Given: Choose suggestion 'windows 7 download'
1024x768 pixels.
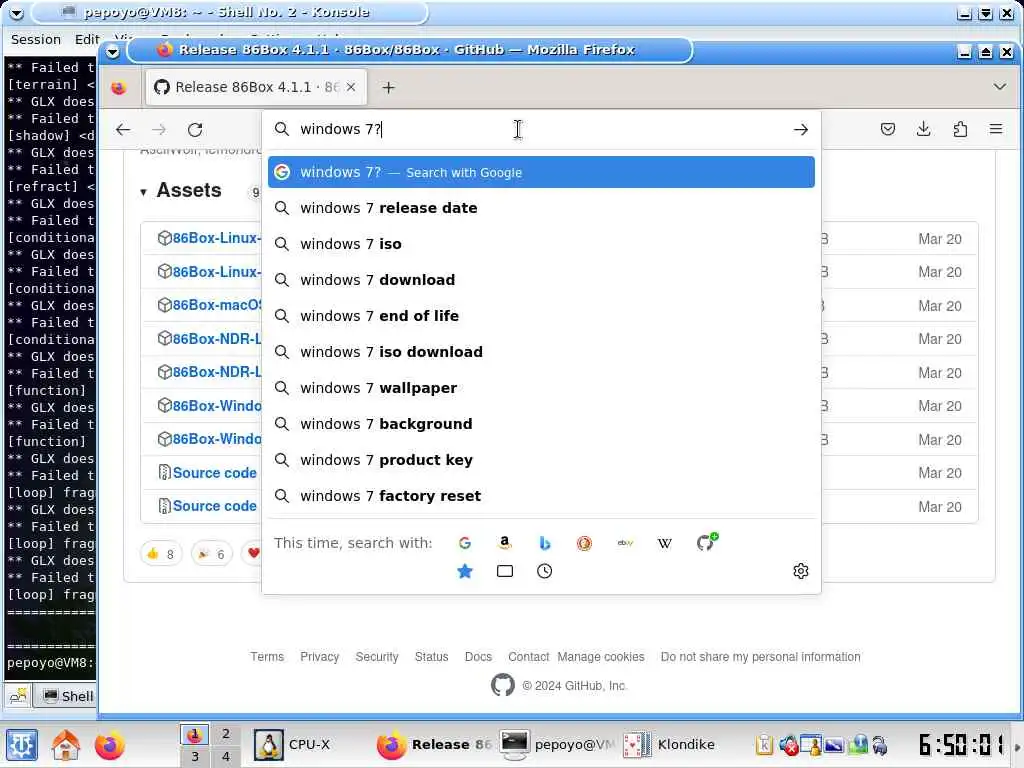Looking at the screenshot, I should (x=541, y=280).
